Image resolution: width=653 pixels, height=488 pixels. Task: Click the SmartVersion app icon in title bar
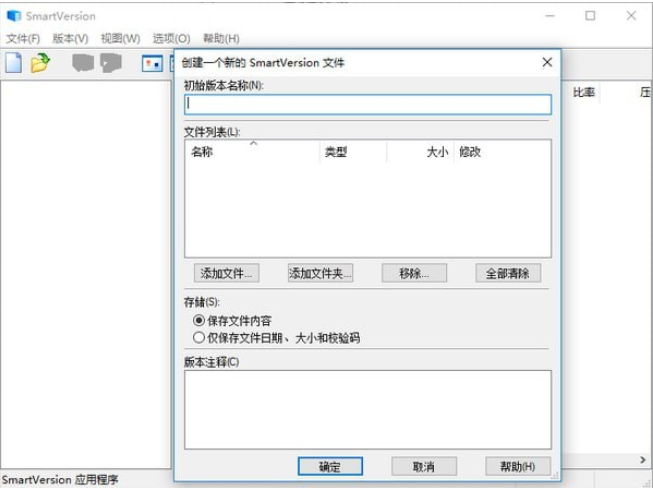14,16
